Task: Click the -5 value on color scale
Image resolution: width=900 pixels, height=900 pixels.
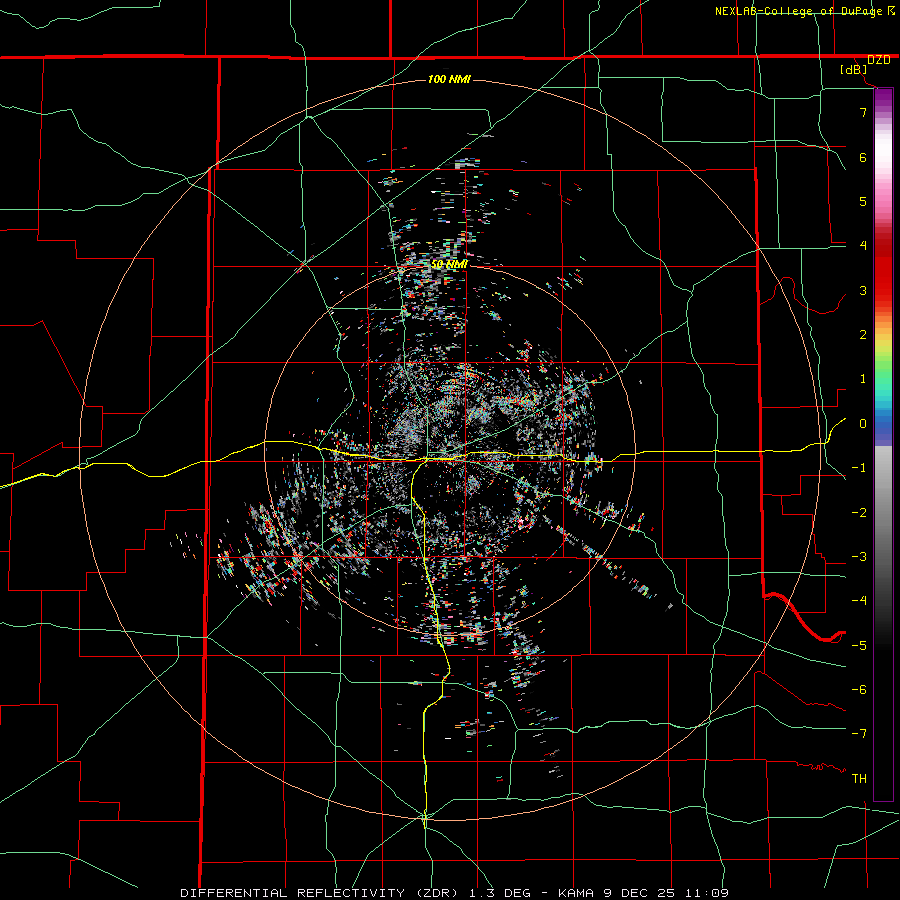Action: [859, 646]
